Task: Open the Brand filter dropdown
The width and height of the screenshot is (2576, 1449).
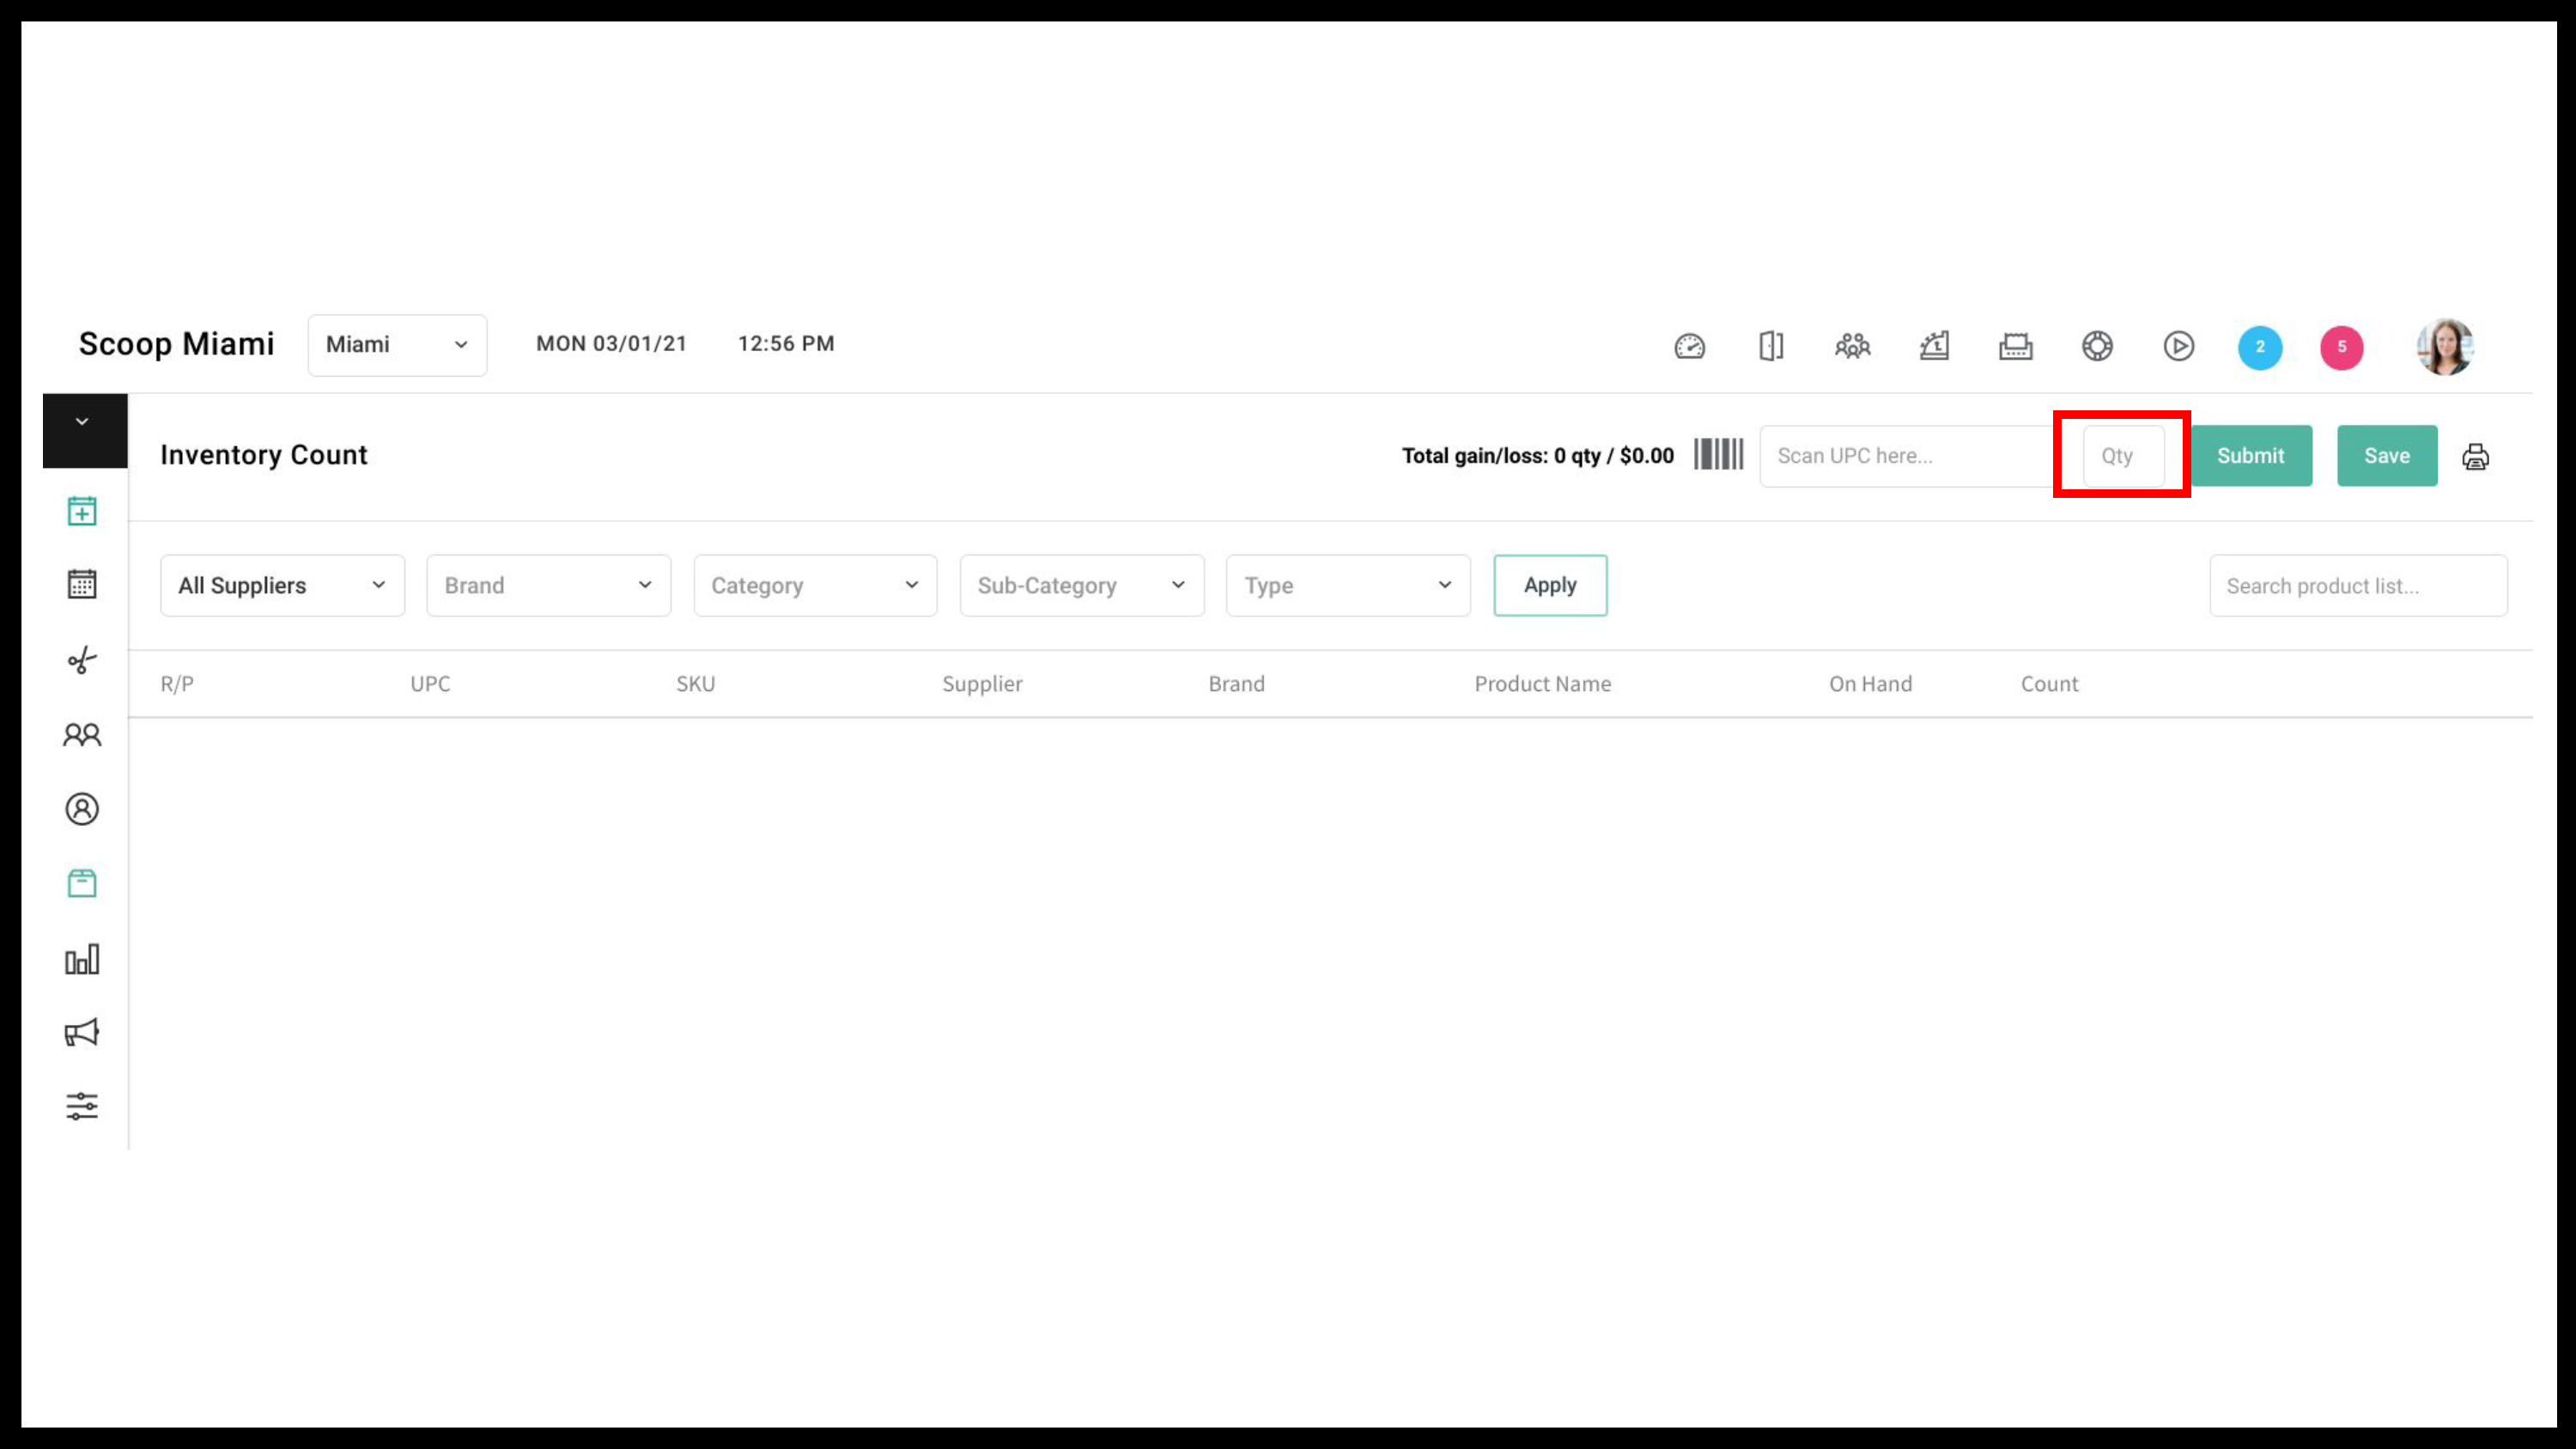Action: (x=548, y=585)
